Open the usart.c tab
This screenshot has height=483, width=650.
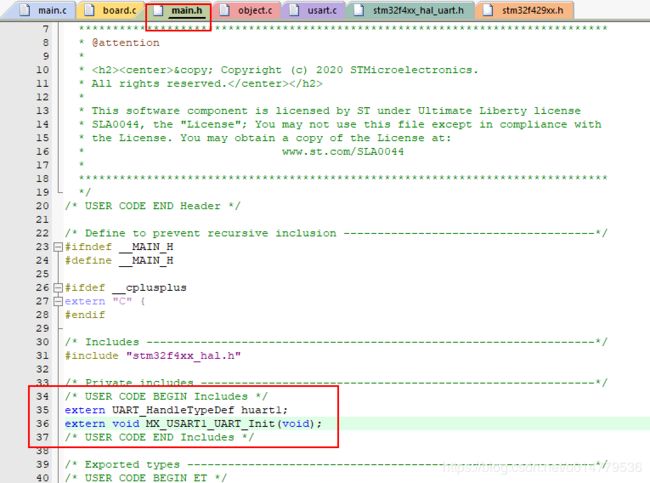pyautogui.click(x=314, y=10)
